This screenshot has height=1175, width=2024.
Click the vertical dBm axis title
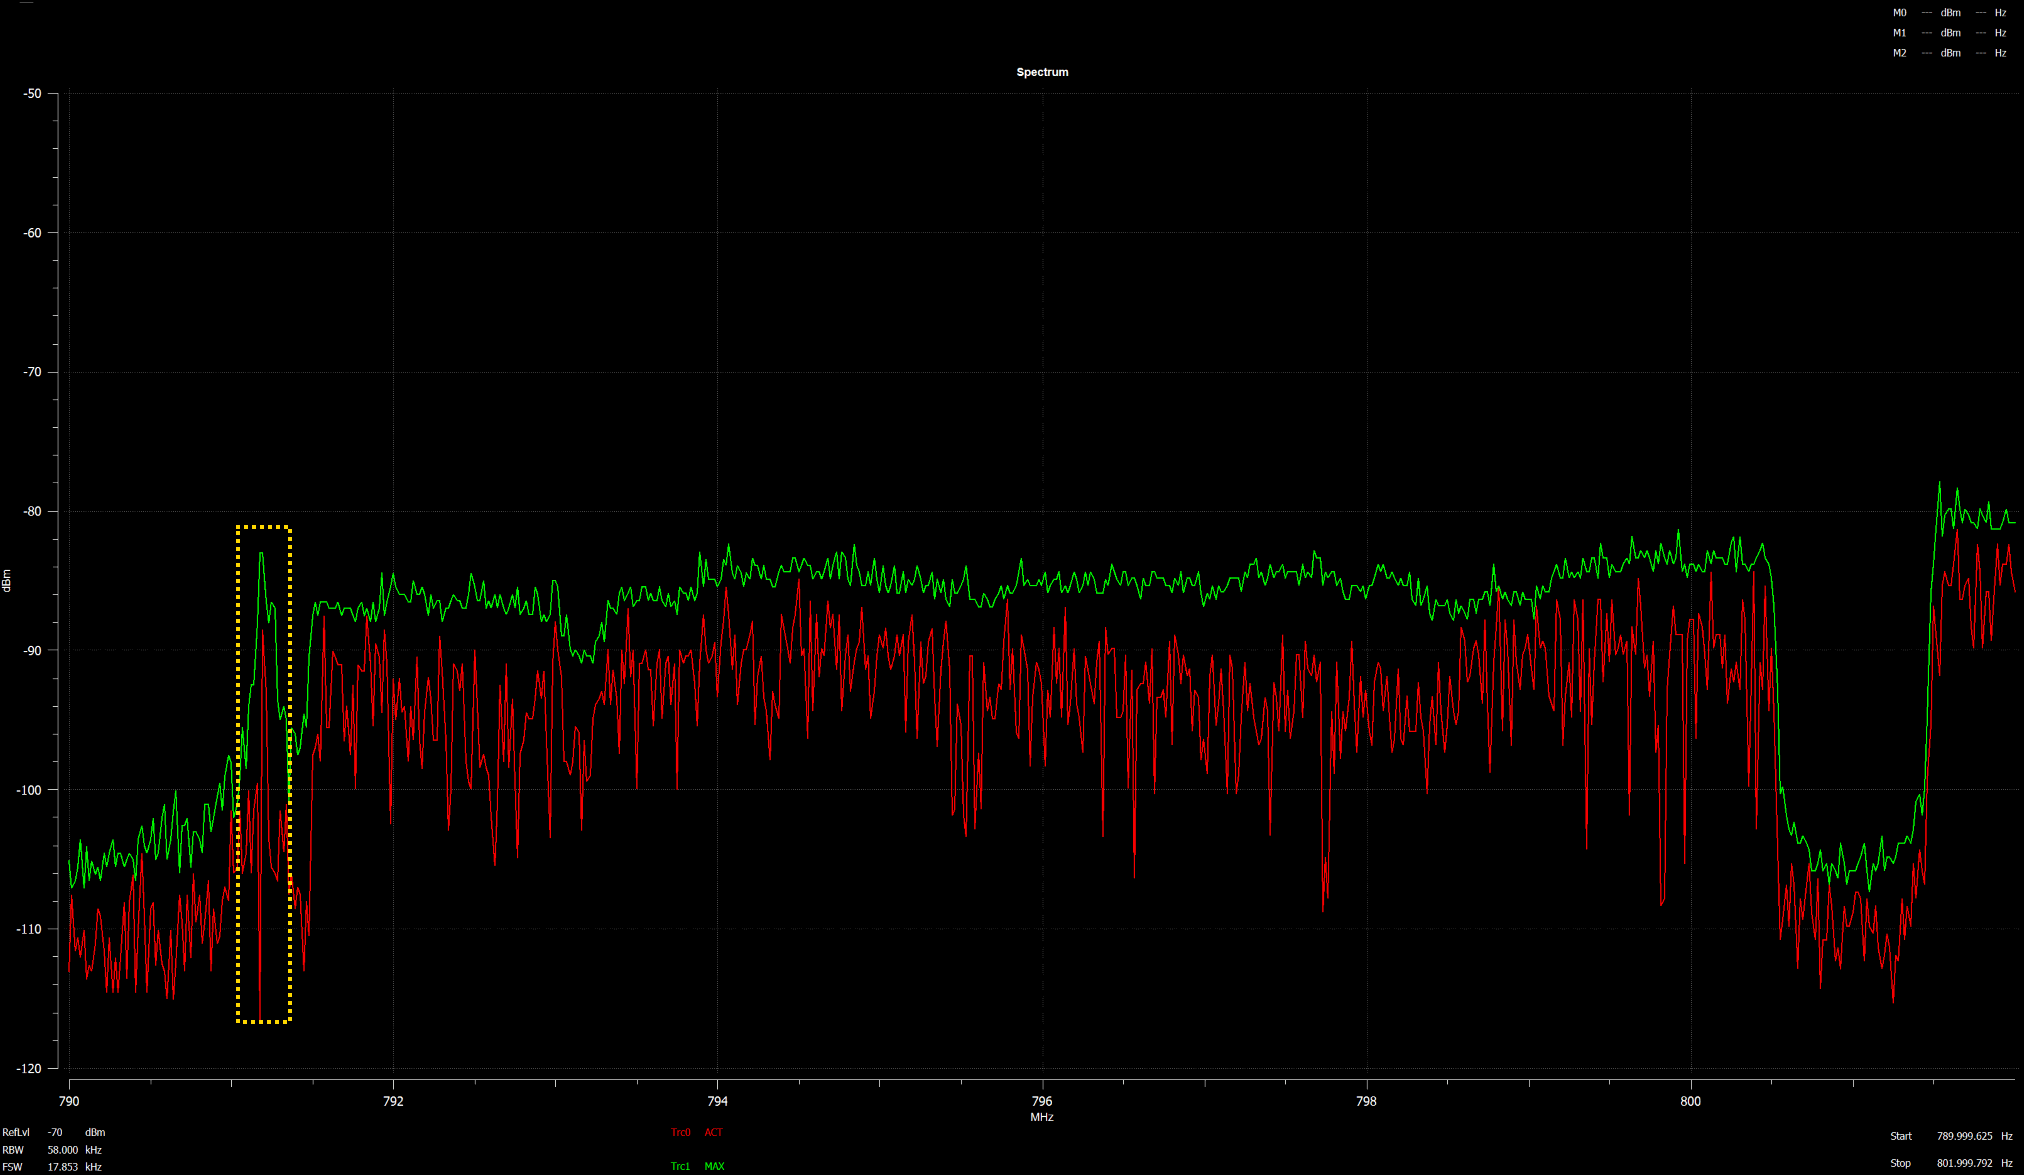point(7,580)
